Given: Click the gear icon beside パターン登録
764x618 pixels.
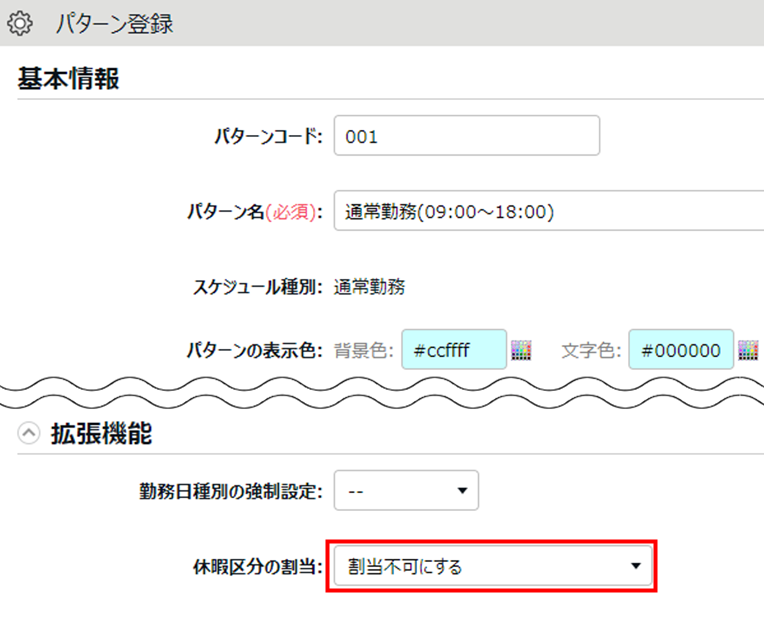Looking at the screenshot, I should coord(20,23).
